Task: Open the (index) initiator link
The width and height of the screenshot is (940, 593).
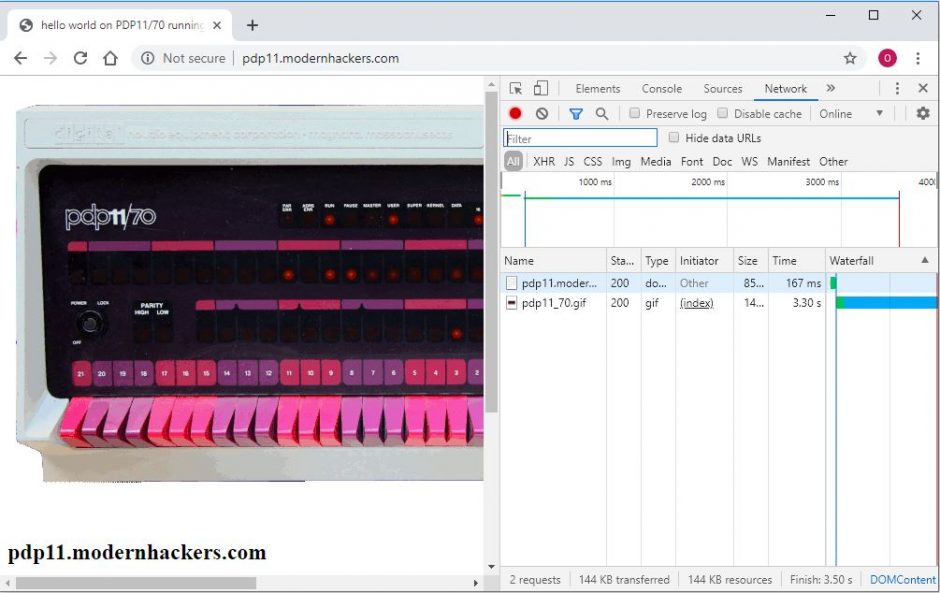Action: pos(697,303)
